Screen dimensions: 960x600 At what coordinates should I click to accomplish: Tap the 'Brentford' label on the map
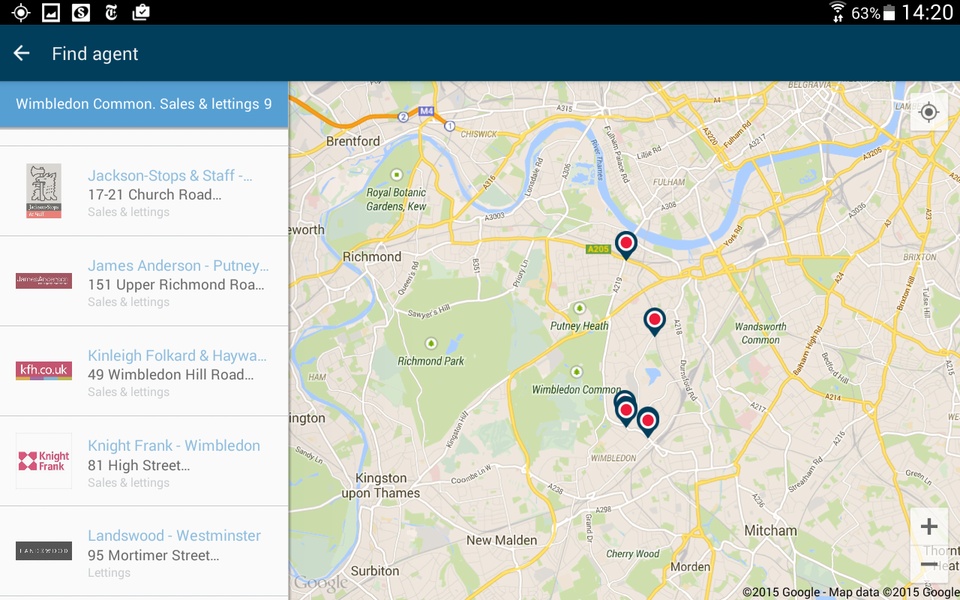(353, 141)
